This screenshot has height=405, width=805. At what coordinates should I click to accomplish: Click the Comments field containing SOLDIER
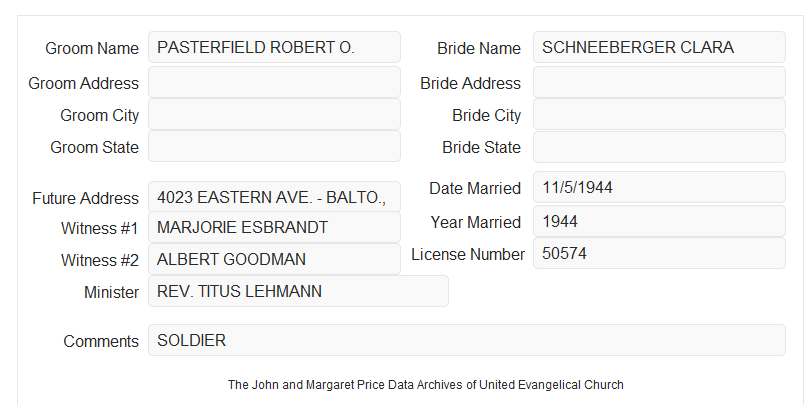pyautogui.click(x=467, y=340)
